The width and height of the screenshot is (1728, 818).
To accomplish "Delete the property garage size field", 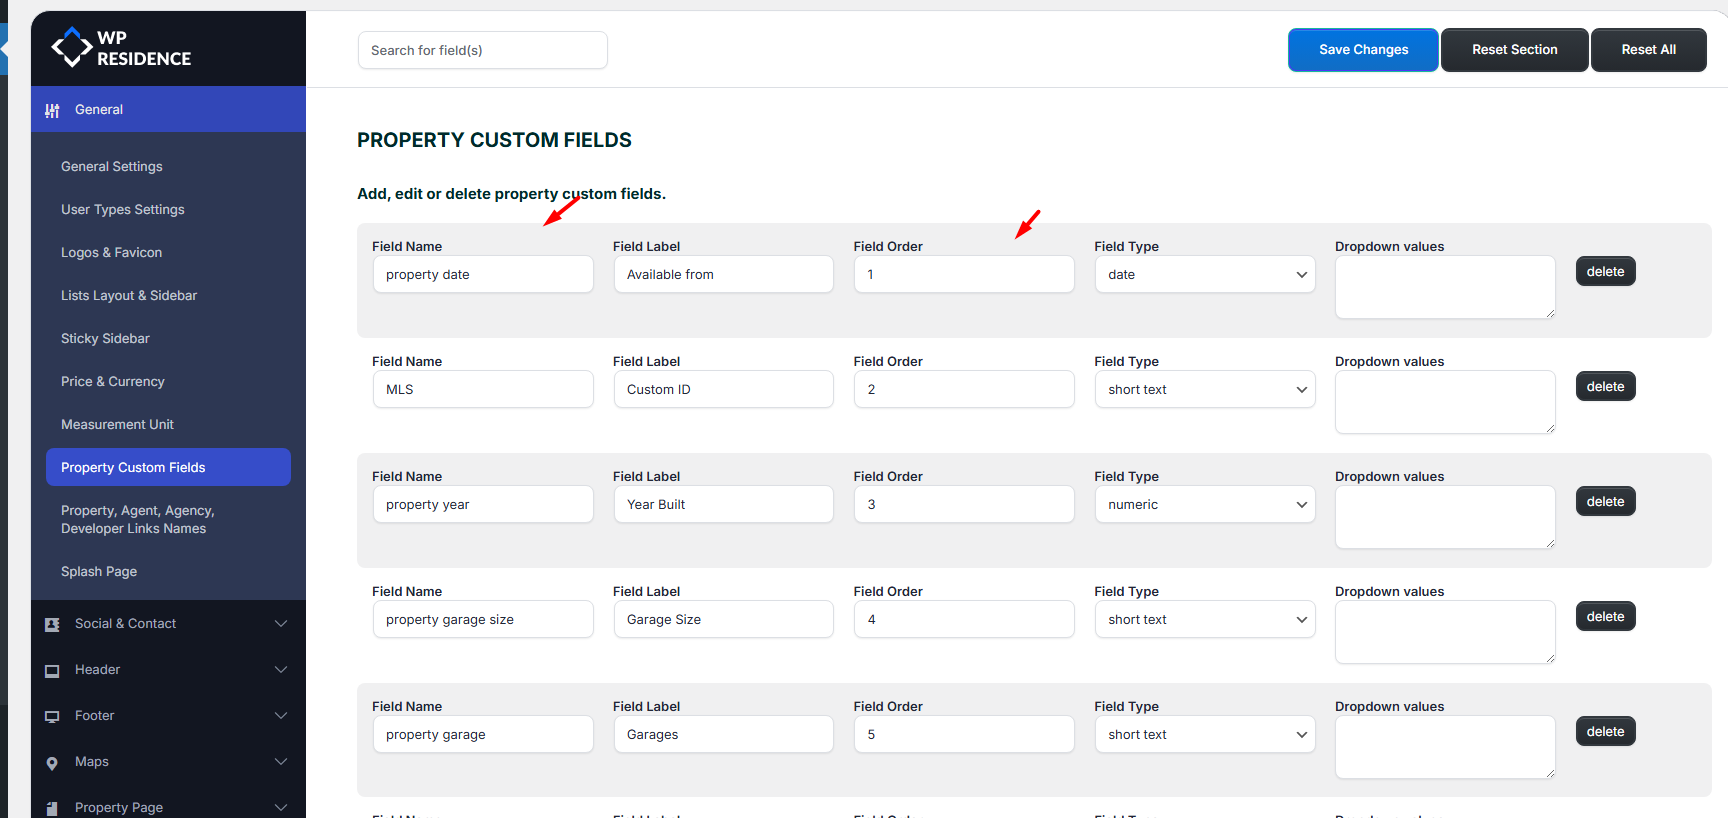I will [x=1605, y=617].
